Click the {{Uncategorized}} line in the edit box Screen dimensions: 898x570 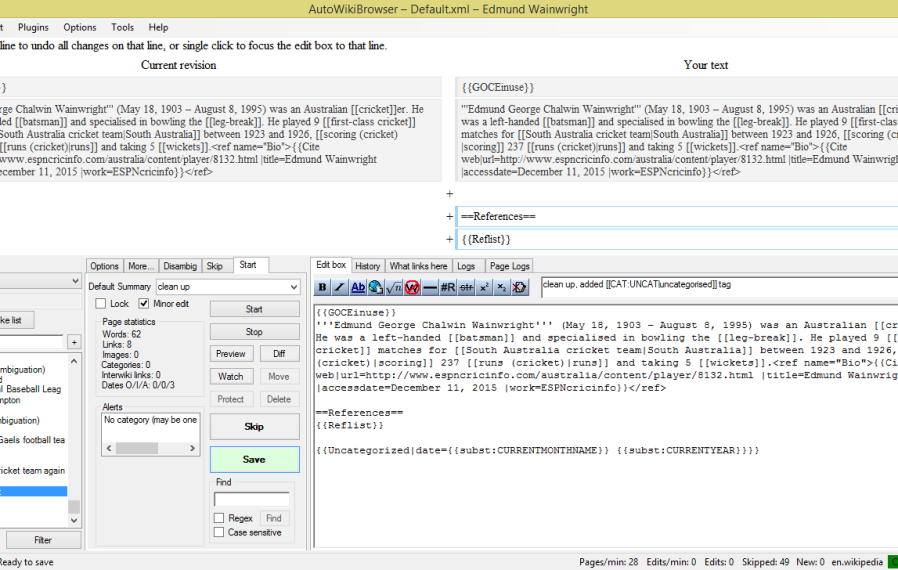tap(537, 451)
